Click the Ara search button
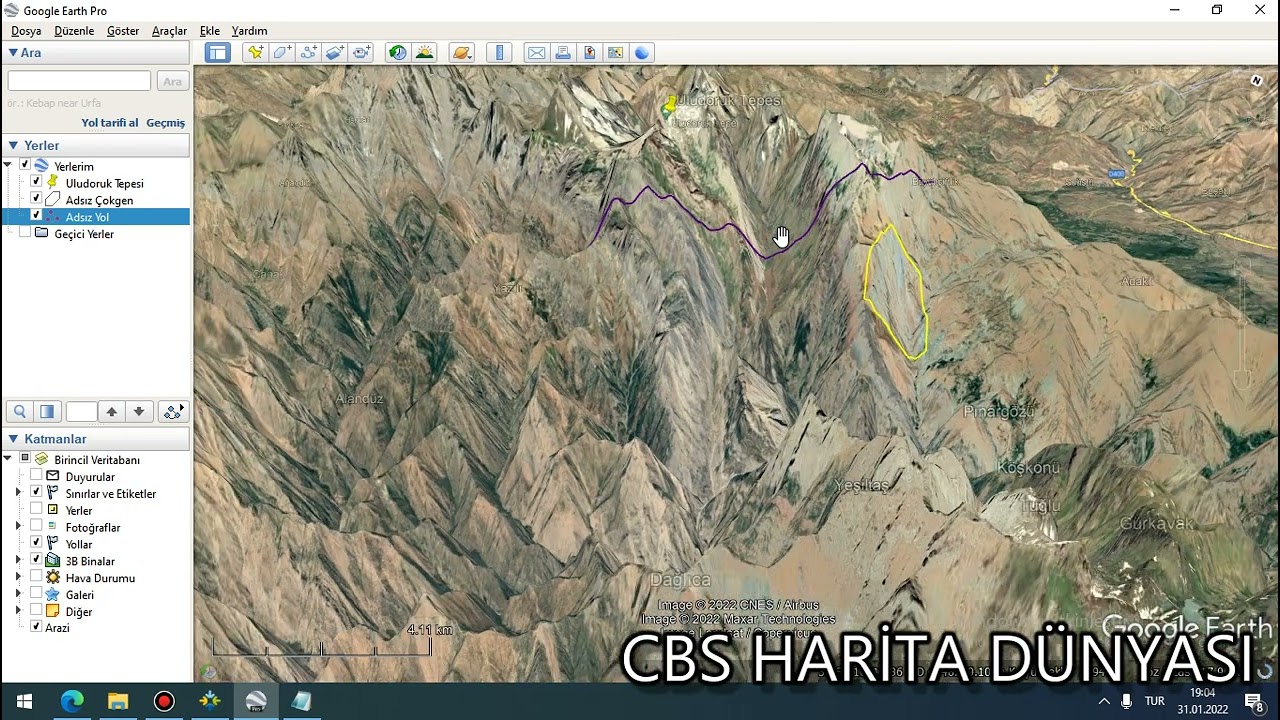1280x720 pixels. click(x=172, y=82)
